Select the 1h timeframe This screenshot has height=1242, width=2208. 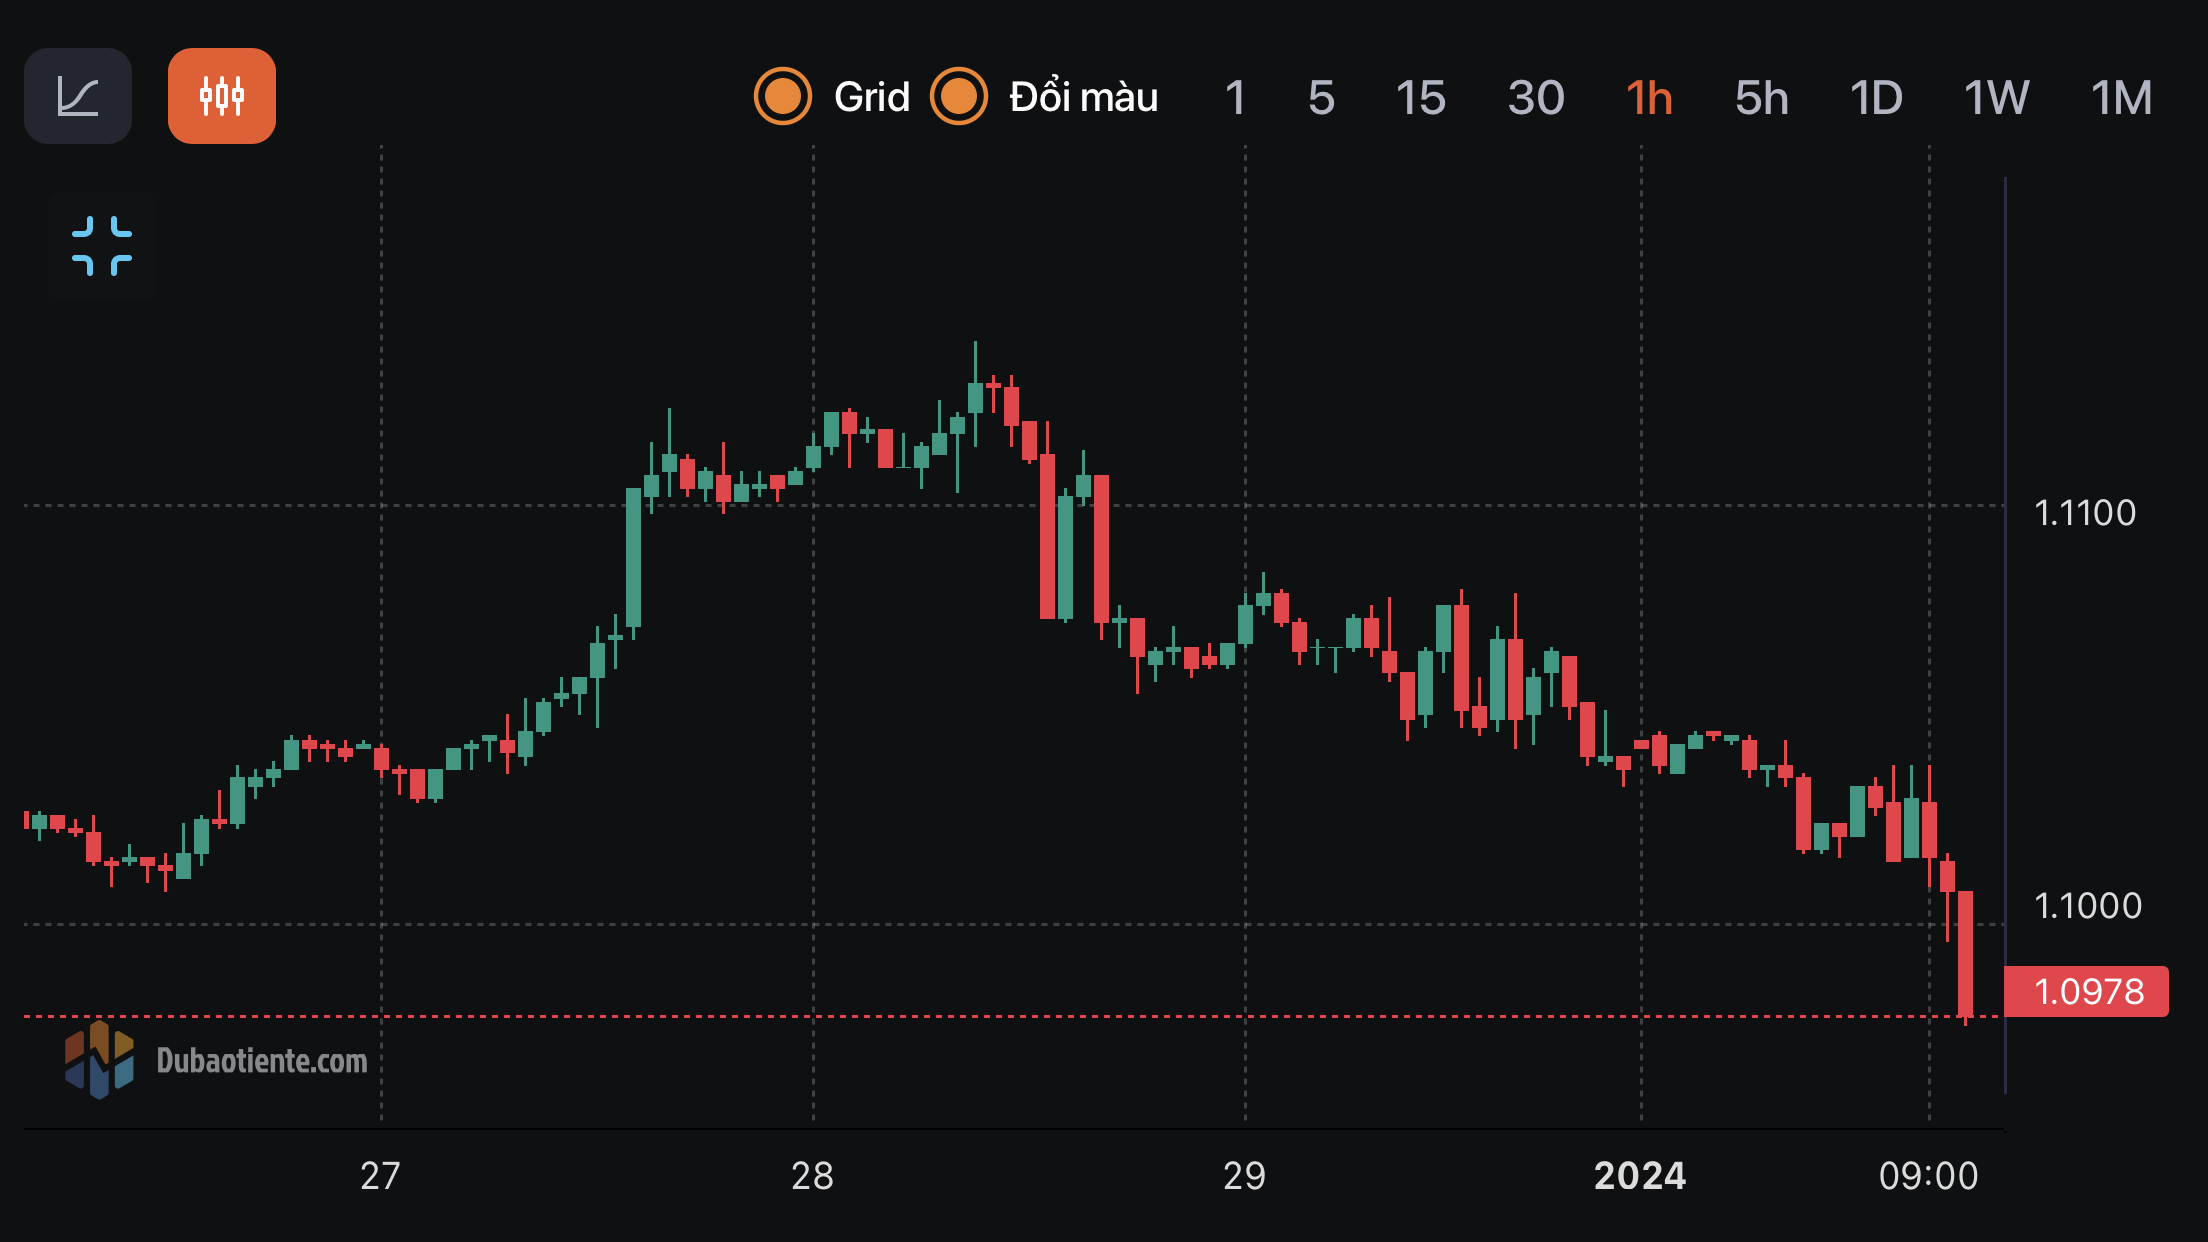(1649, 98)
